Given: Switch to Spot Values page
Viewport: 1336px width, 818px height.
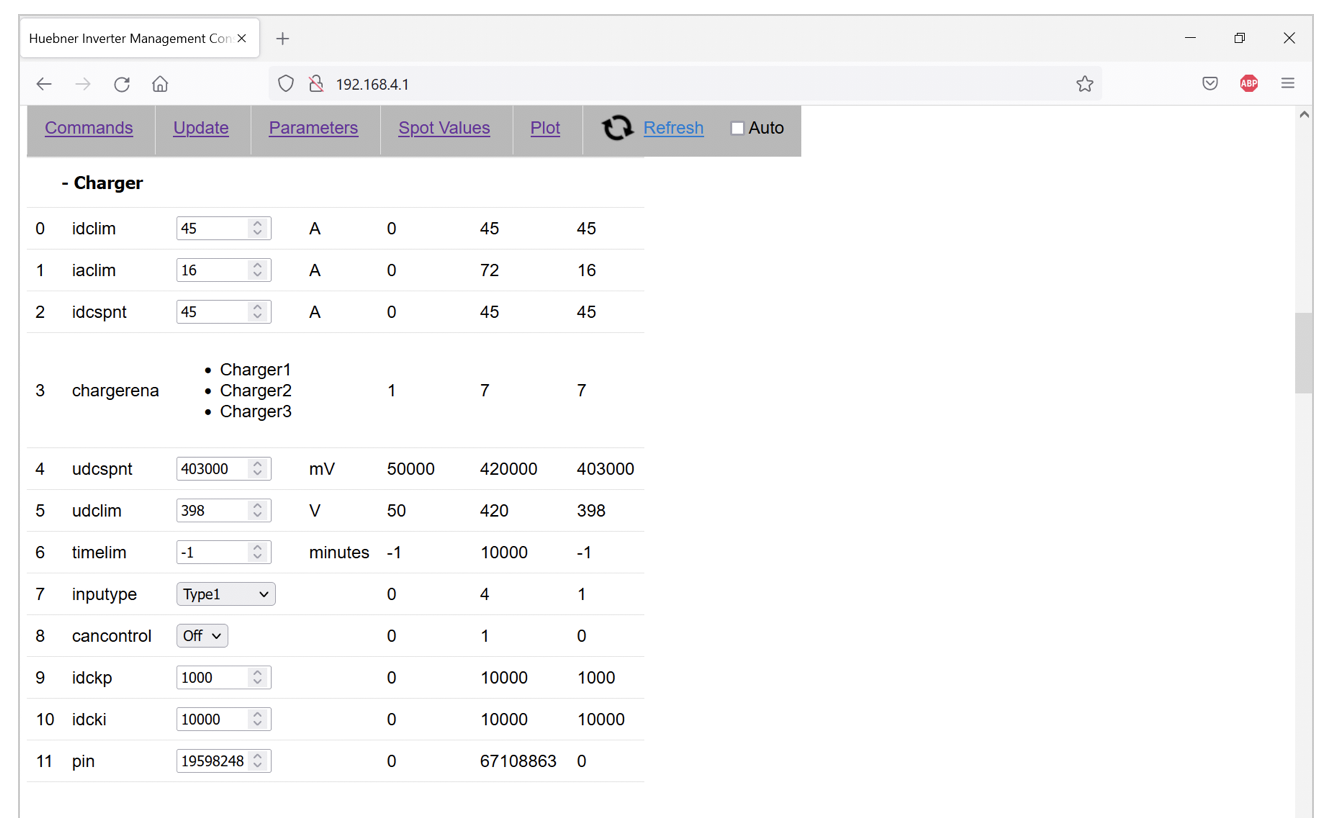Looking at the screenshot, I should click(x=444, y=128).
